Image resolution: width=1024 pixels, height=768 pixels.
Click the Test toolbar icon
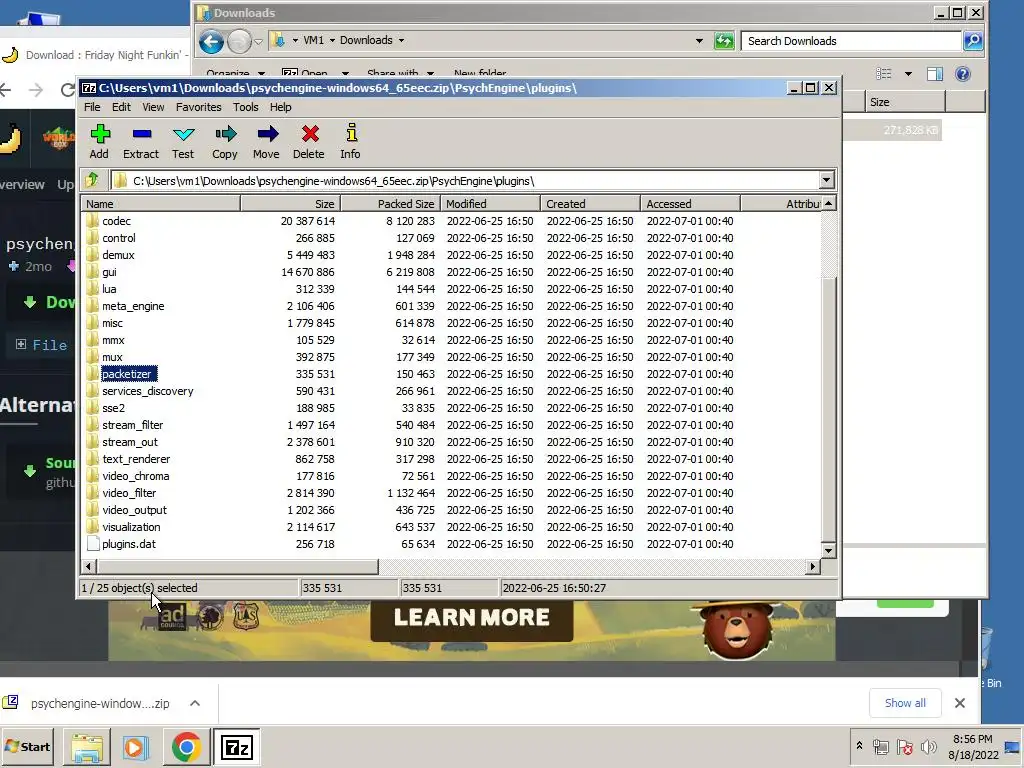pyautogui.click(x=183, y=141)
